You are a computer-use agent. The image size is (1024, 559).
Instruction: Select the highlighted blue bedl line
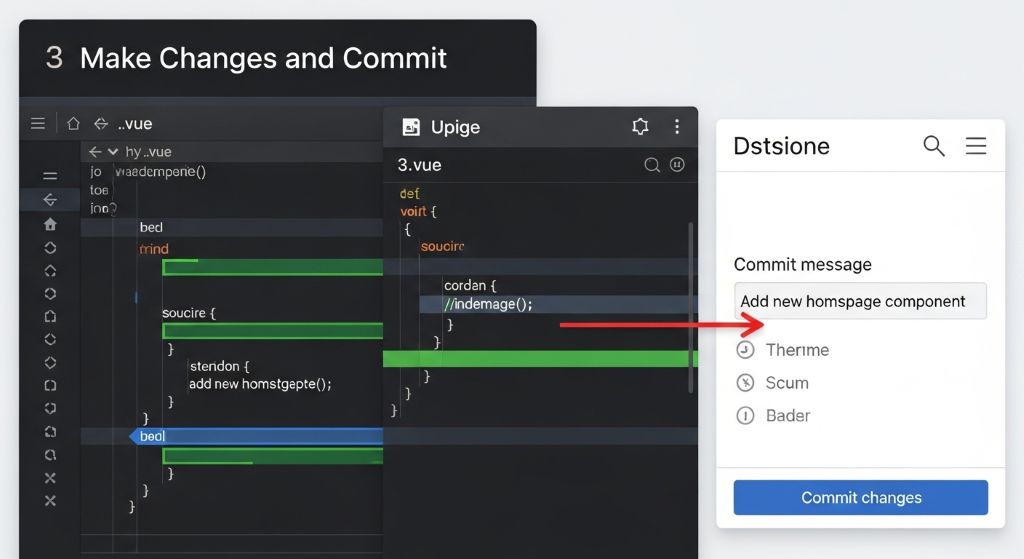pos(256,436)
